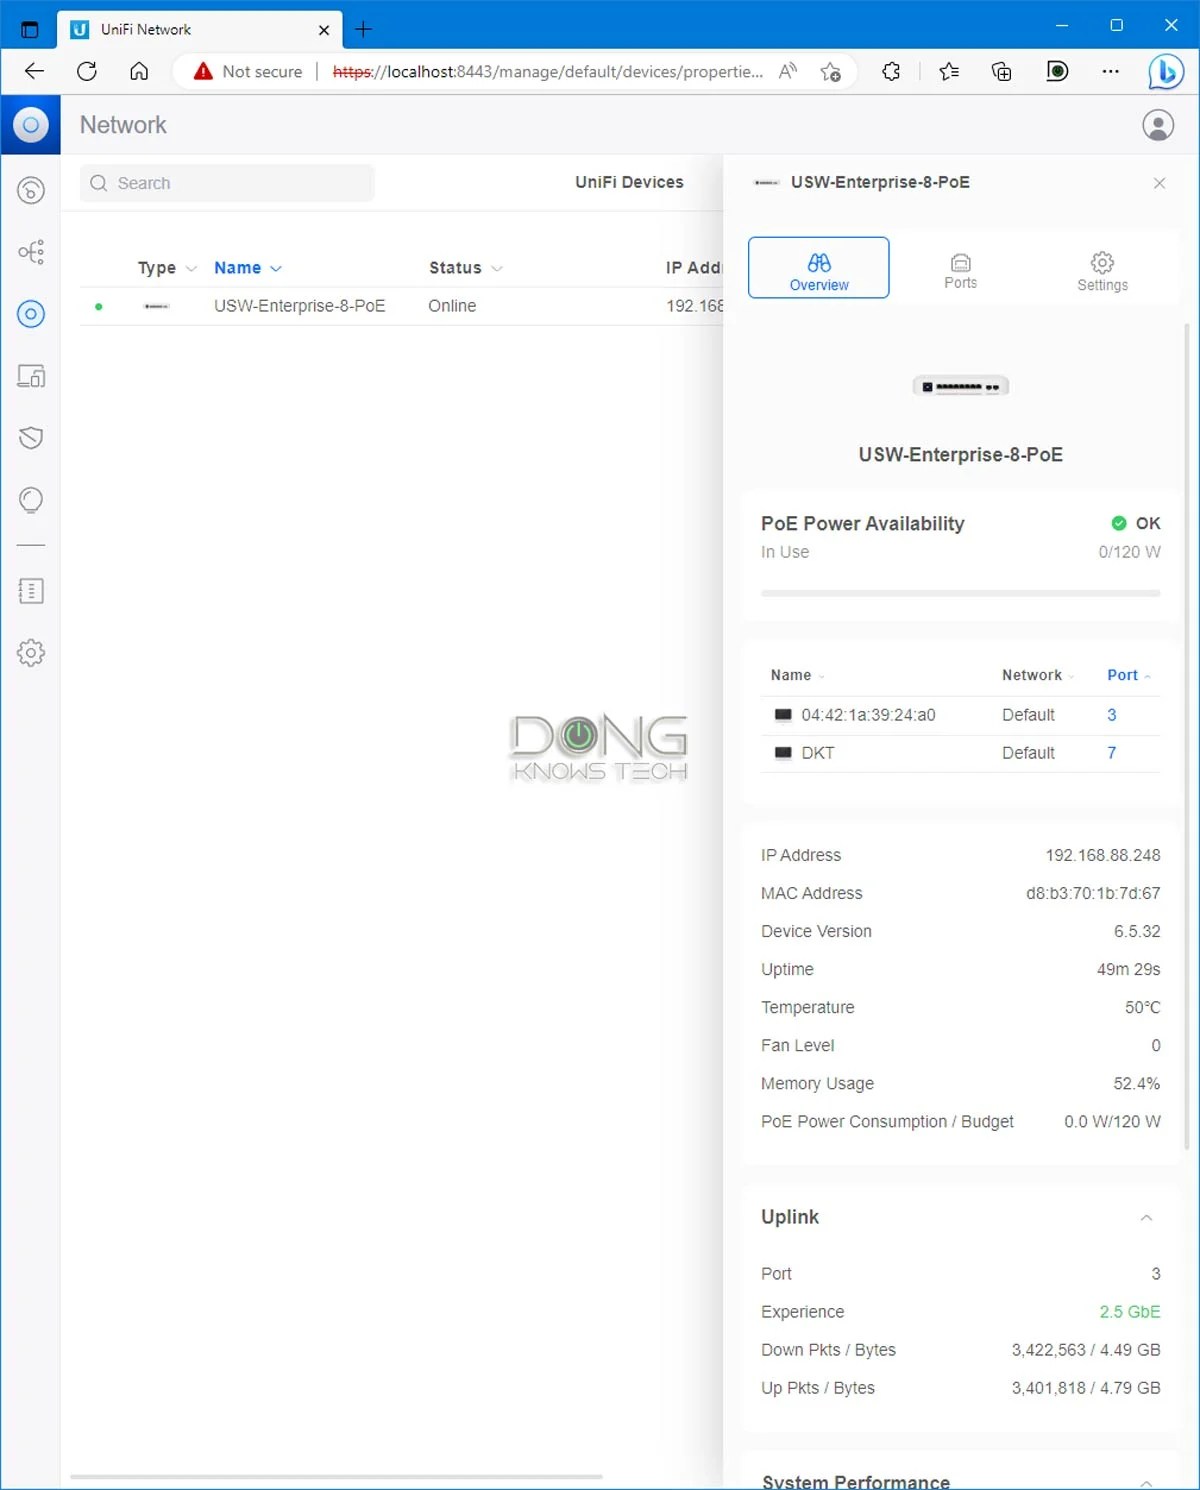Click the Online status cell
1200x1490 pixels.
click(x=452, y=306)
